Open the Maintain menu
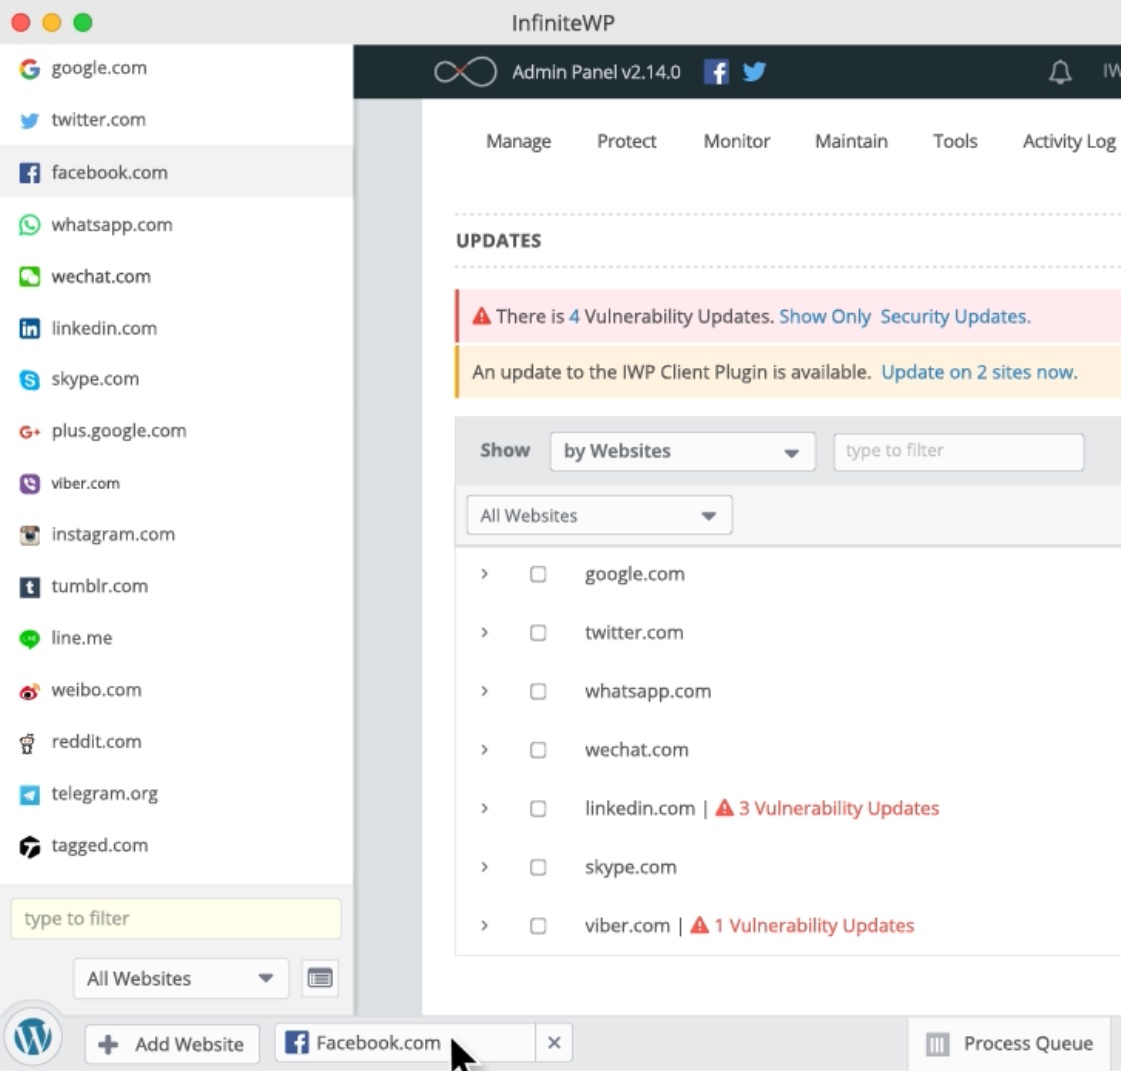This screenshot has width=1121, height=1071. click(851, 142)
